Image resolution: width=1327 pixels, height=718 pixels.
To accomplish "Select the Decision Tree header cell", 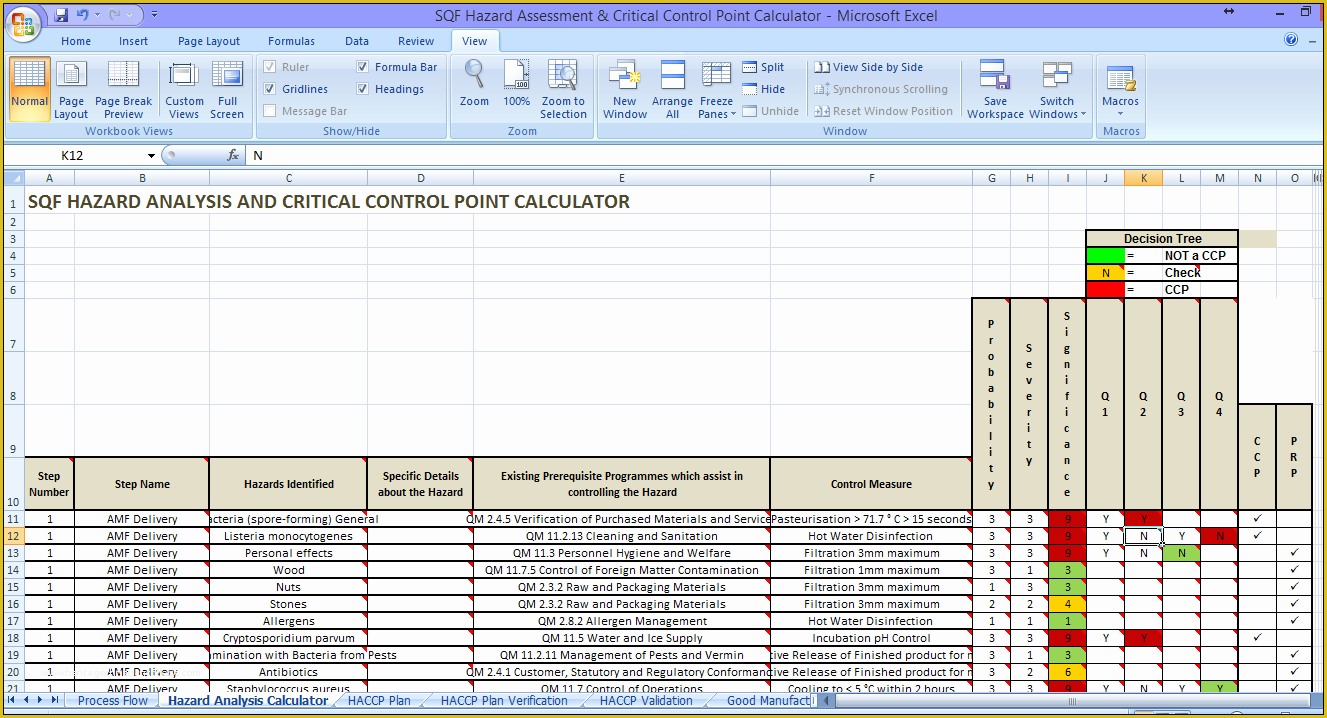I will pyautogui.click(x=1162, y=239).
